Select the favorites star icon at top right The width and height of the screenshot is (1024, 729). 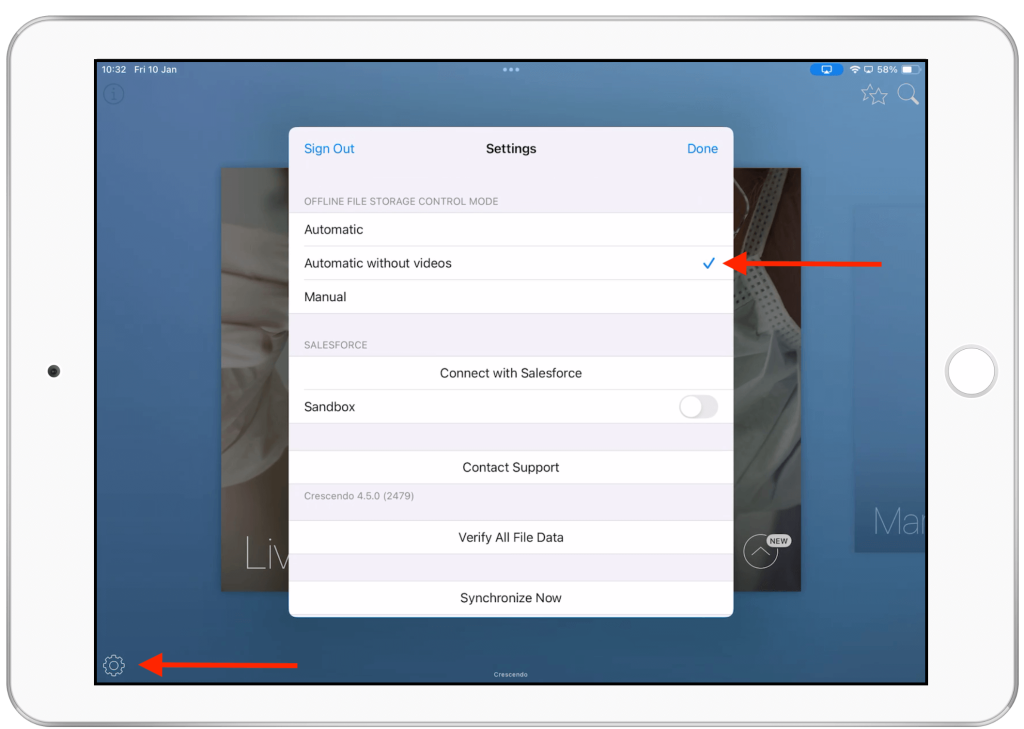click(874, 93)
